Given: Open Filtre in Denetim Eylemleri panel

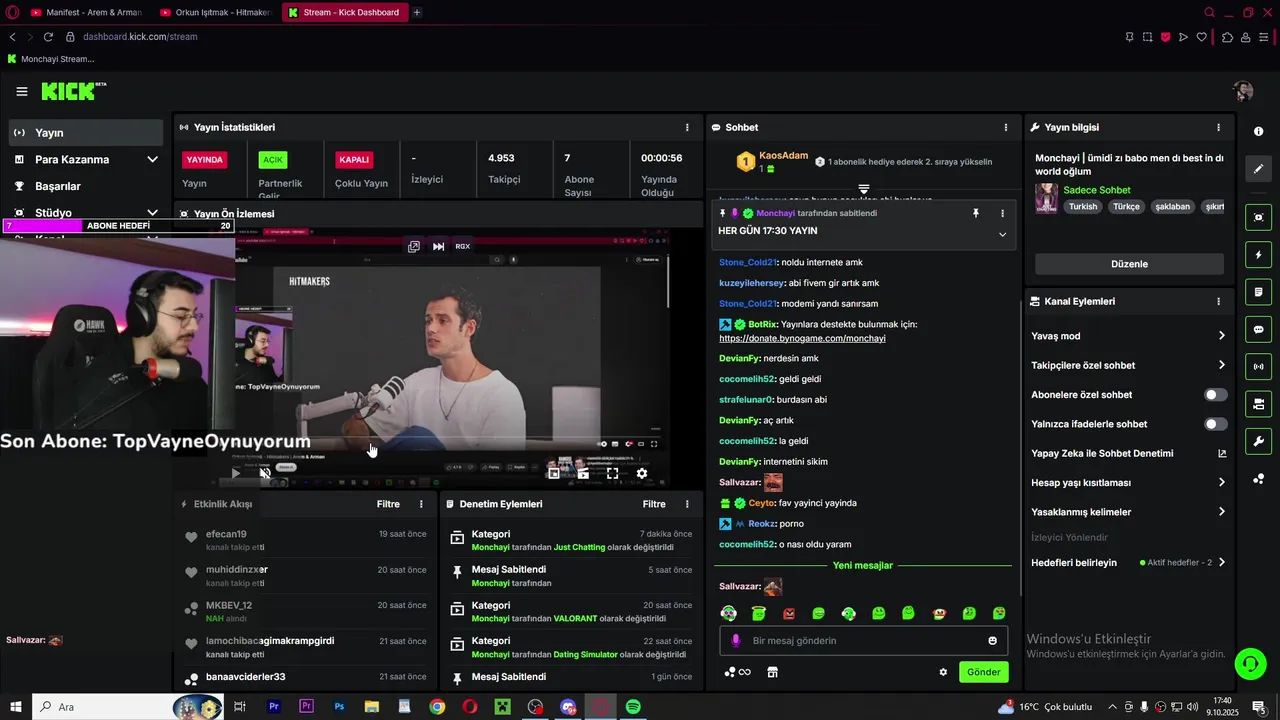Looking at the screenshot, I should [x=654, y=504].
